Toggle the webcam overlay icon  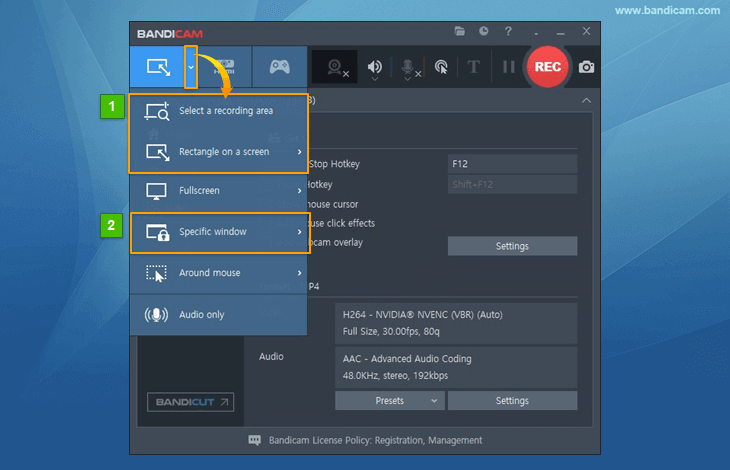(335, 67)
